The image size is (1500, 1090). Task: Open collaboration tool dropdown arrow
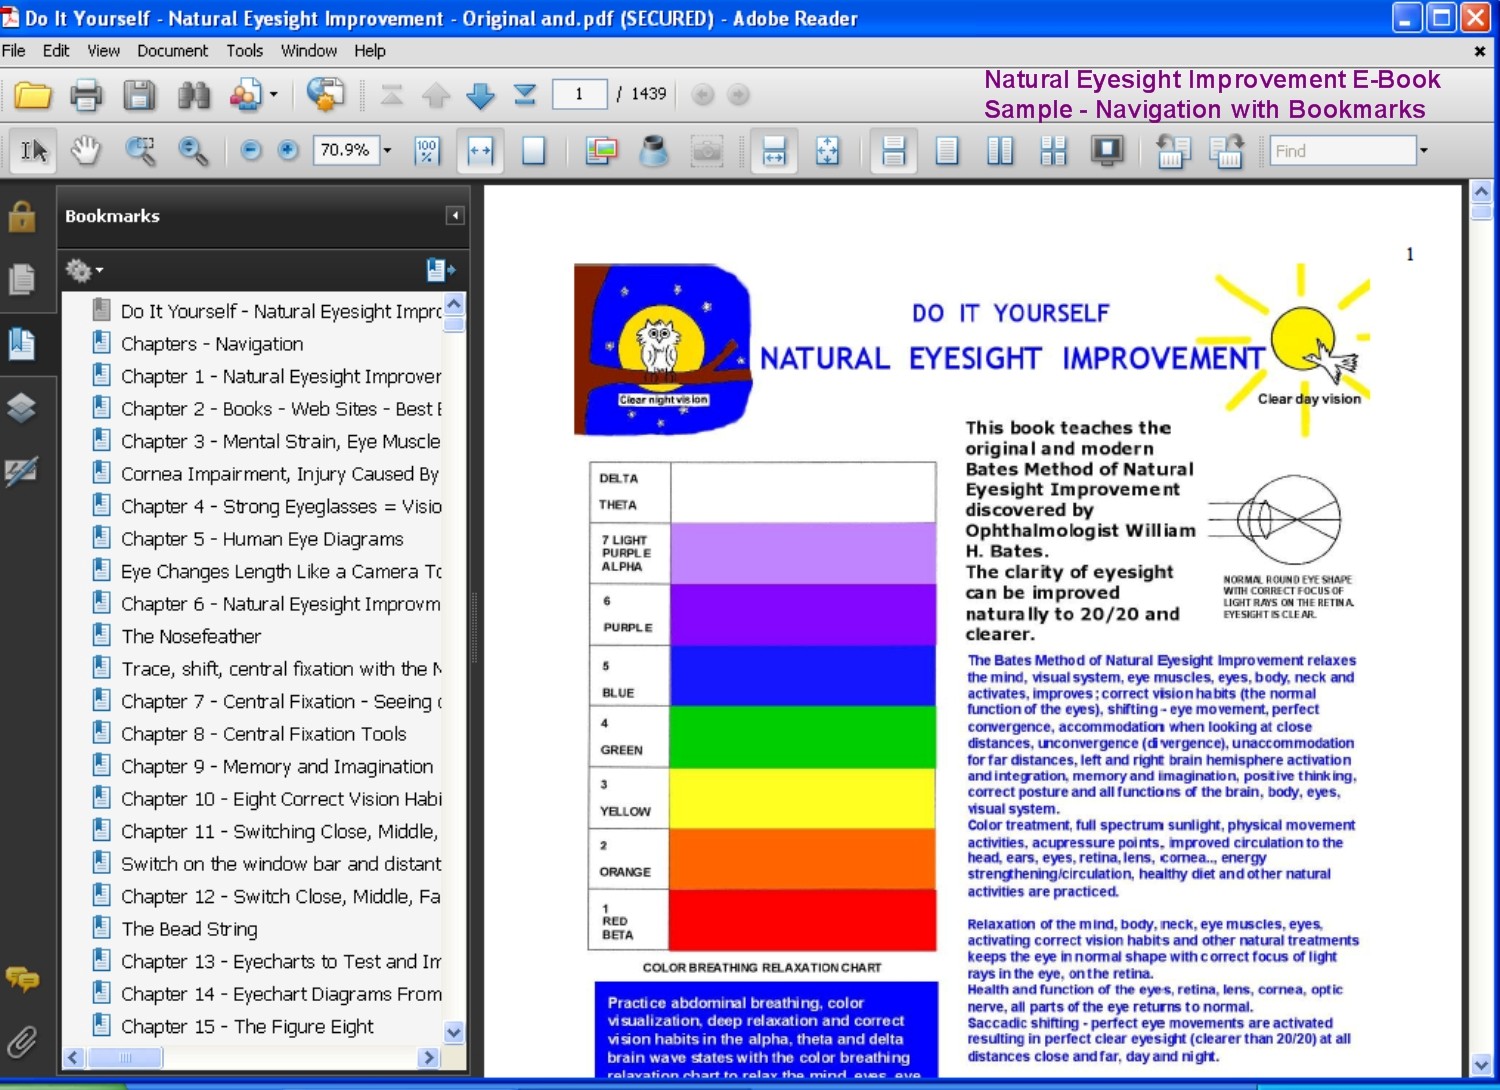coord(273,95)
